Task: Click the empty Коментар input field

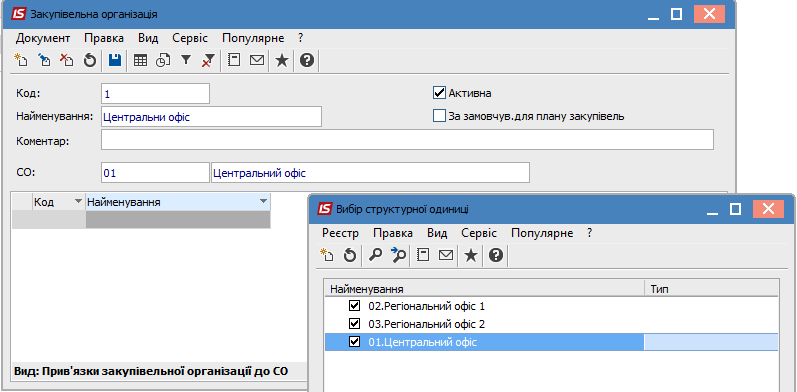Action: tap(407, 139)
